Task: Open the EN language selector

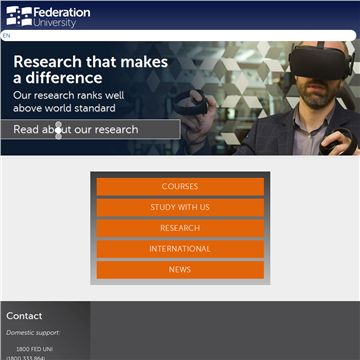Action: click(x=7, y=36)
